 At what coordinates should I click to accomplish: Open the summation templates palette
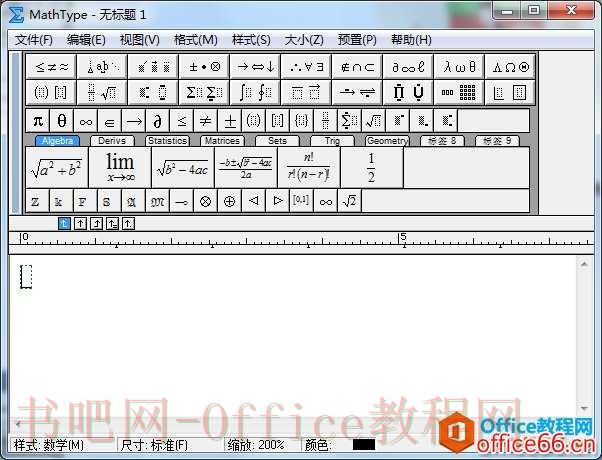tap(204, 92)
